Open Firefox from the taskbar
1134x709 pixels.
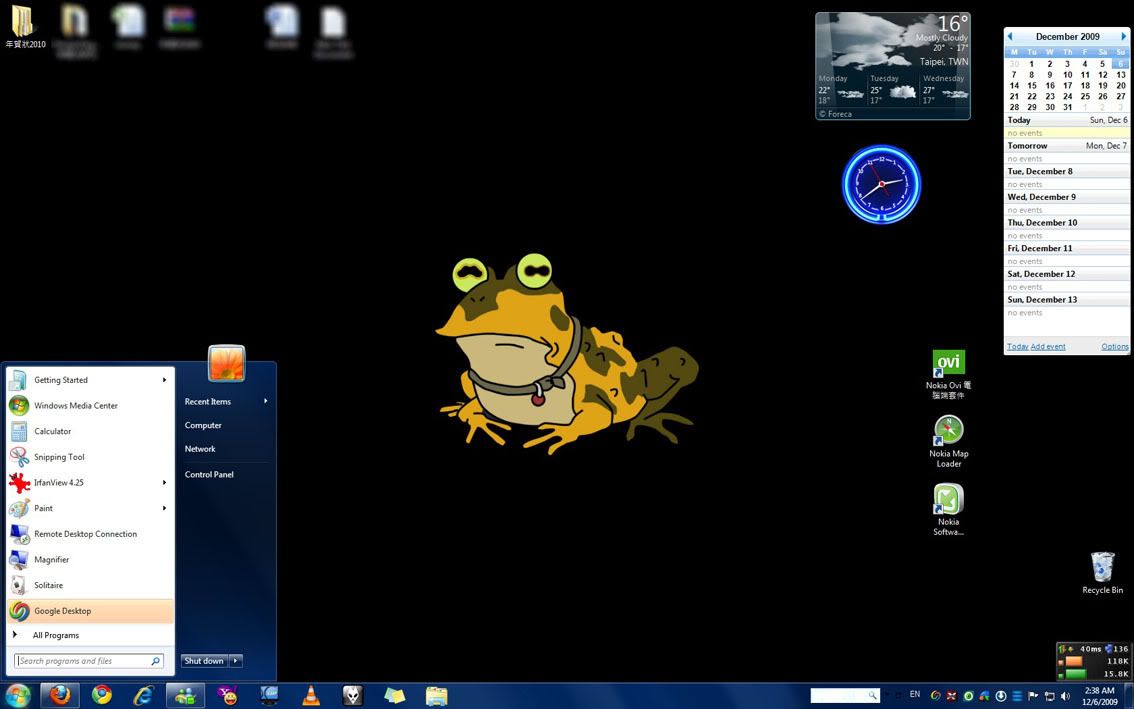(60, 695)
